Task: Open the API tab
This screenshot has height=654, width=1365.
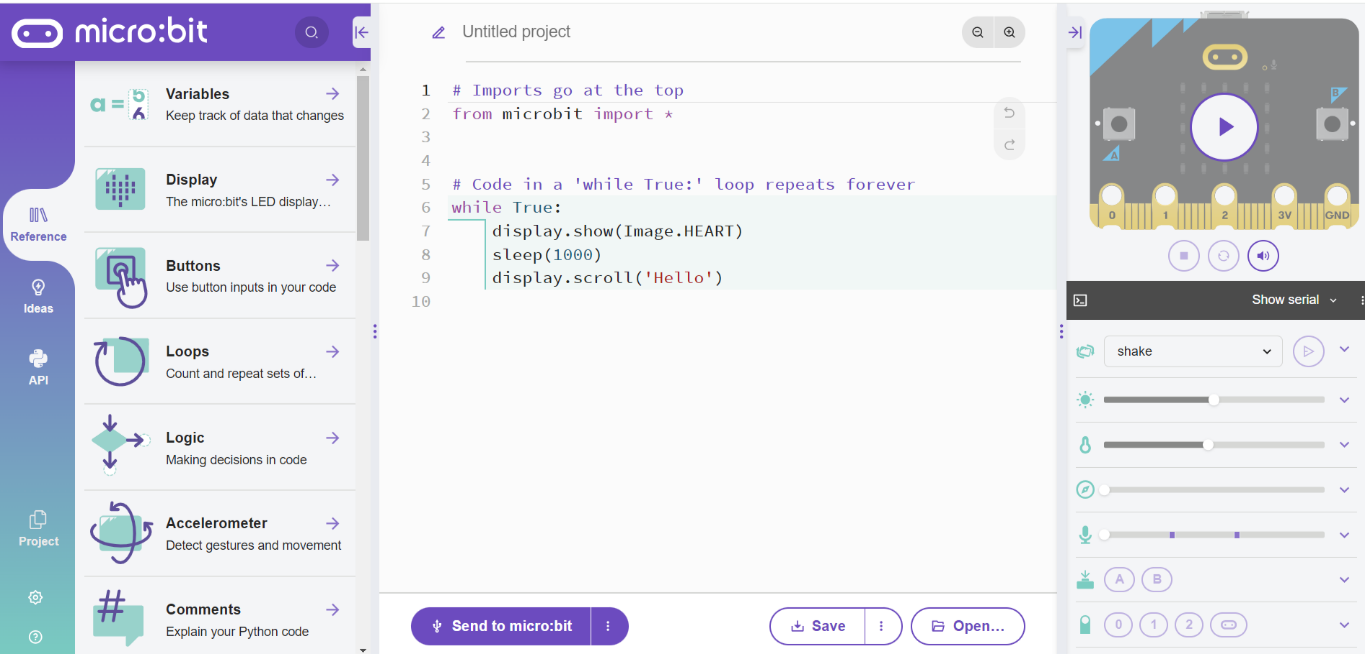Action: coord(38,368)
